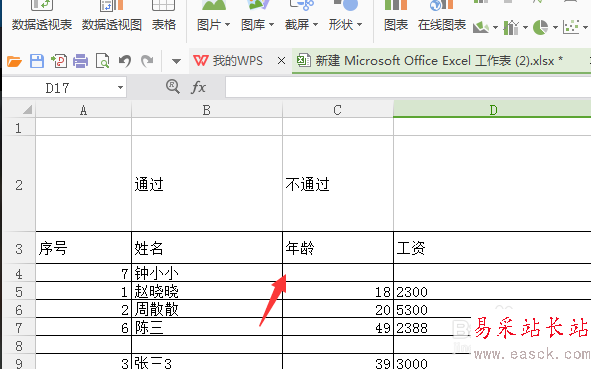Click the cell with name 钟小小

click(207, 273)
